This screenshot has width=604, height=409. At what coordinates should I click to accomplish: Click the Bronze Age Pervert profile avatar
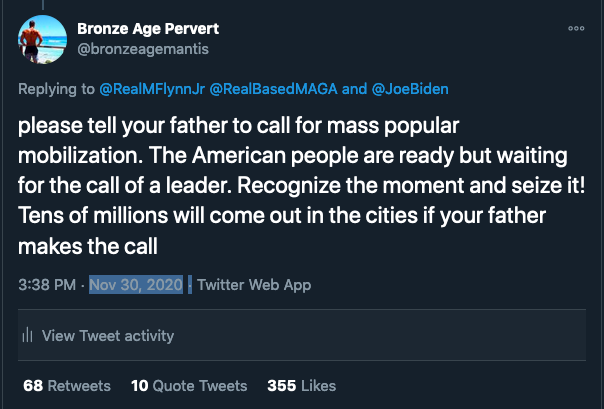click(x=42, y=39)
